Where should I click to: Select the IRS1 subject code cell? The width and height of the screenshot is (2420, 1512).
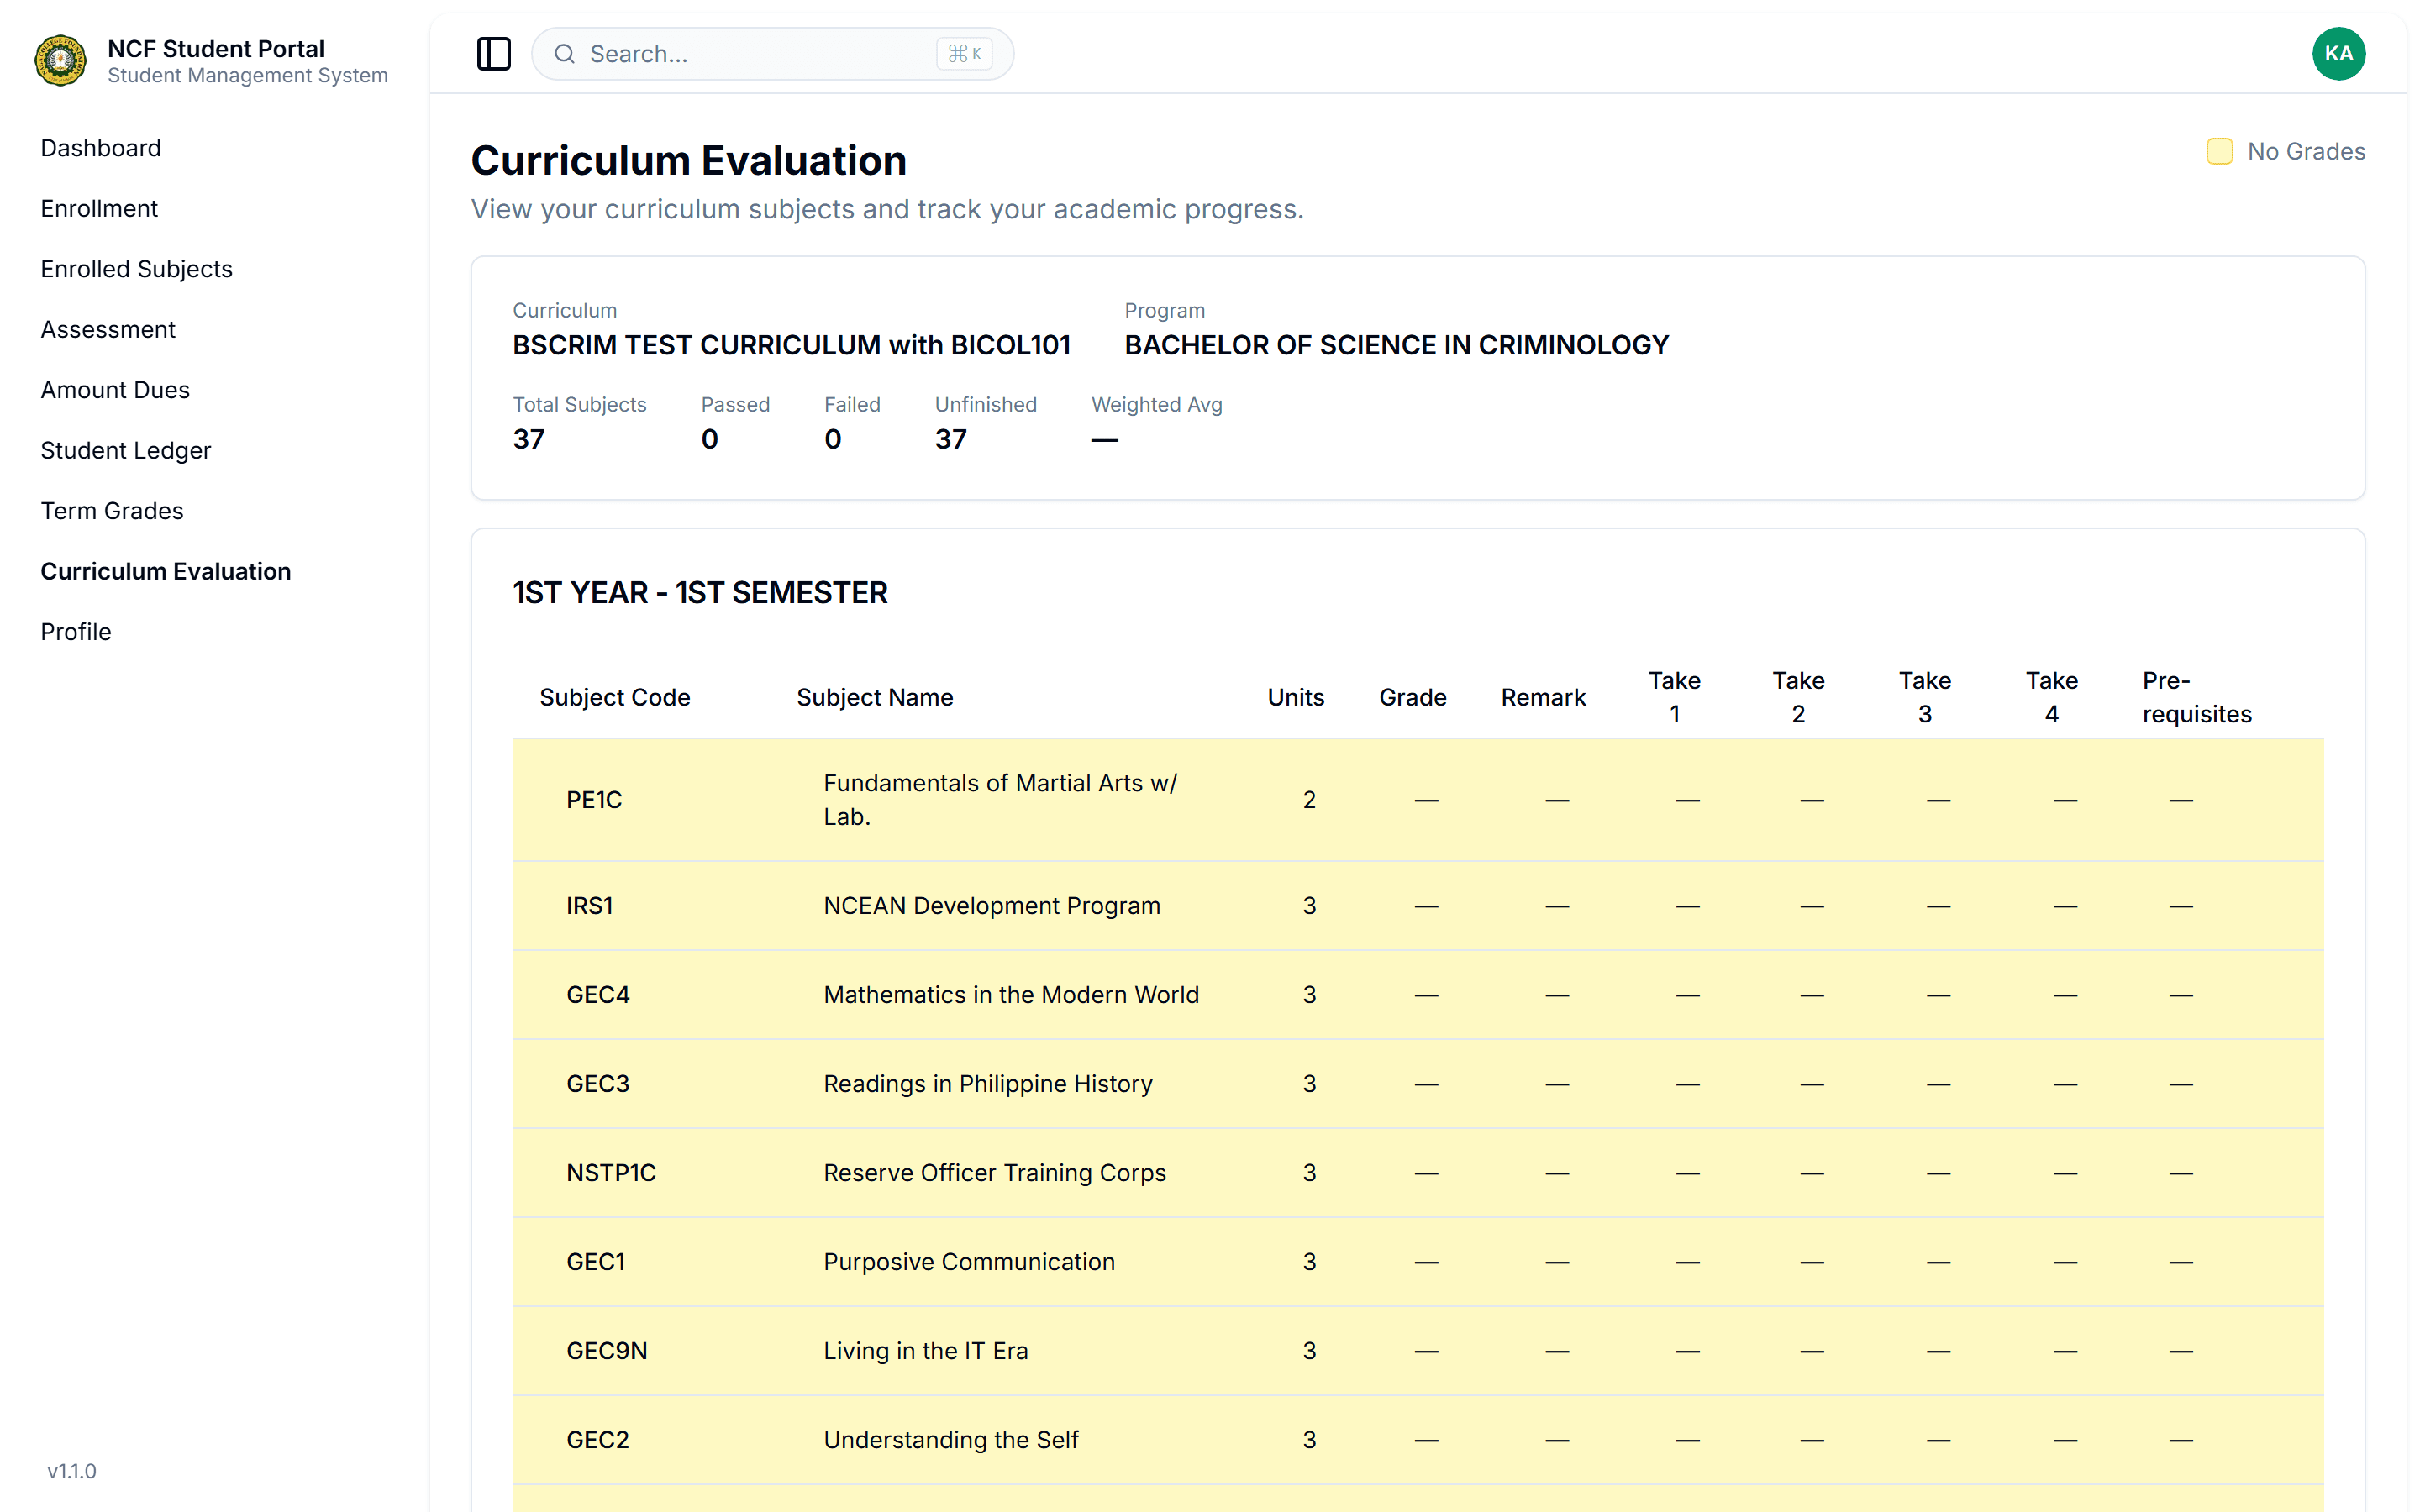click(x=590, y=906)
